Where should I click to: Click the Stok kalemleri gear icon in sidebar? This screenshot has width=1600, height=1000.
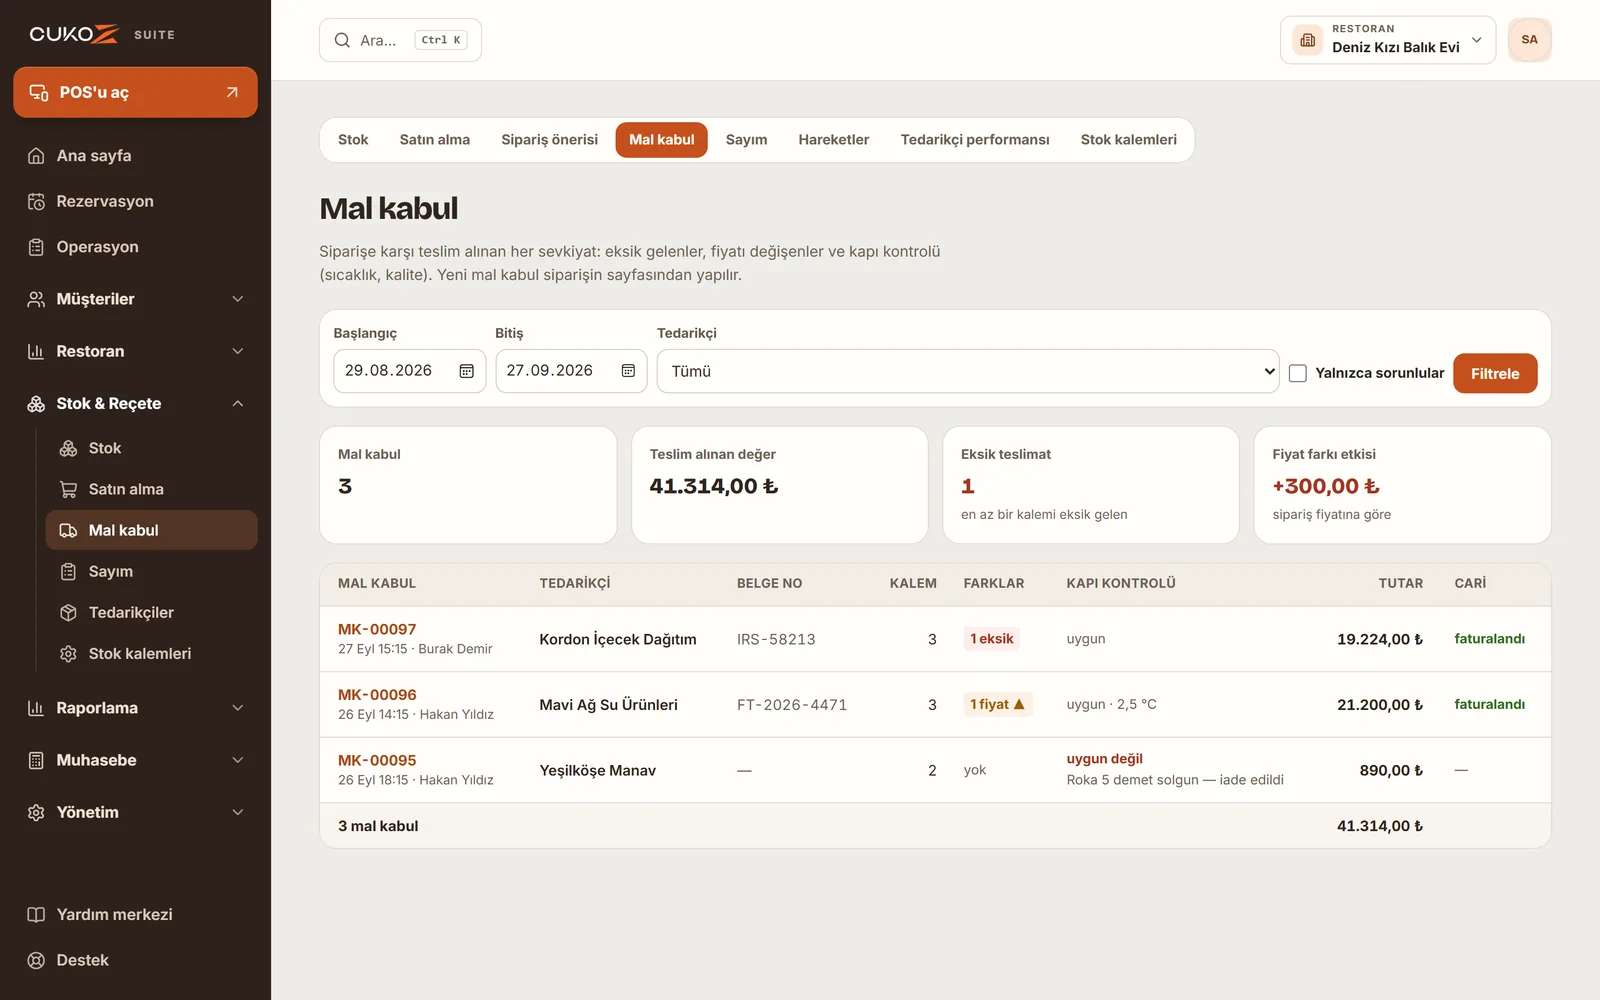click(68, 653)
